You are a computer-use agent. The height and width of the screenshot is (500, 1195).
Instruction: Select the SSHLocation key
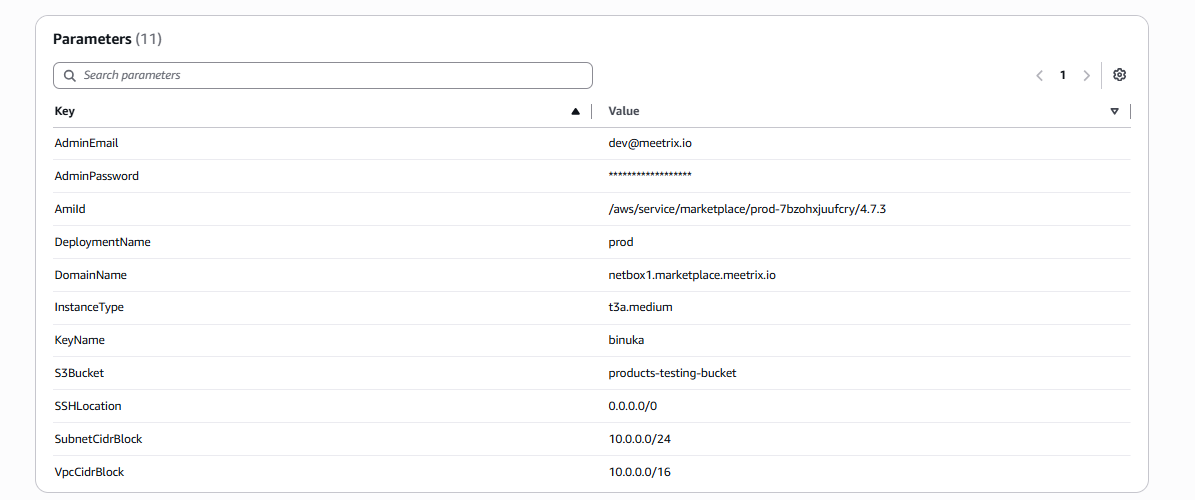(88, 406)
